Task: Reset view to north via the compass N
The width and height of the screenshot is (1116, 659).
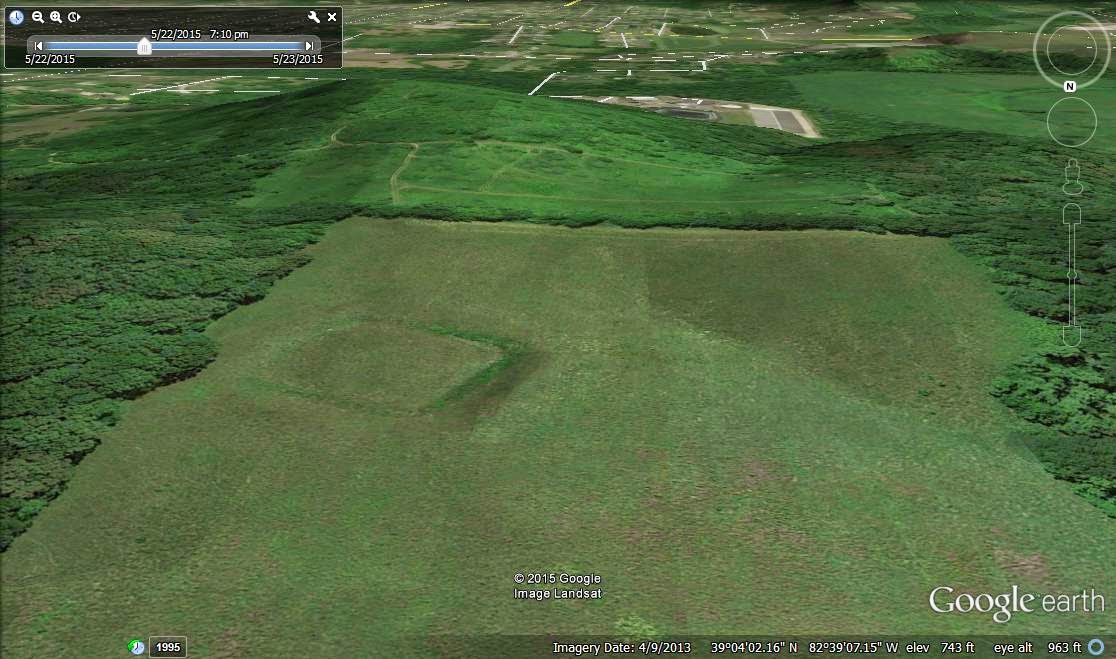Action: tap(1070, 86)
